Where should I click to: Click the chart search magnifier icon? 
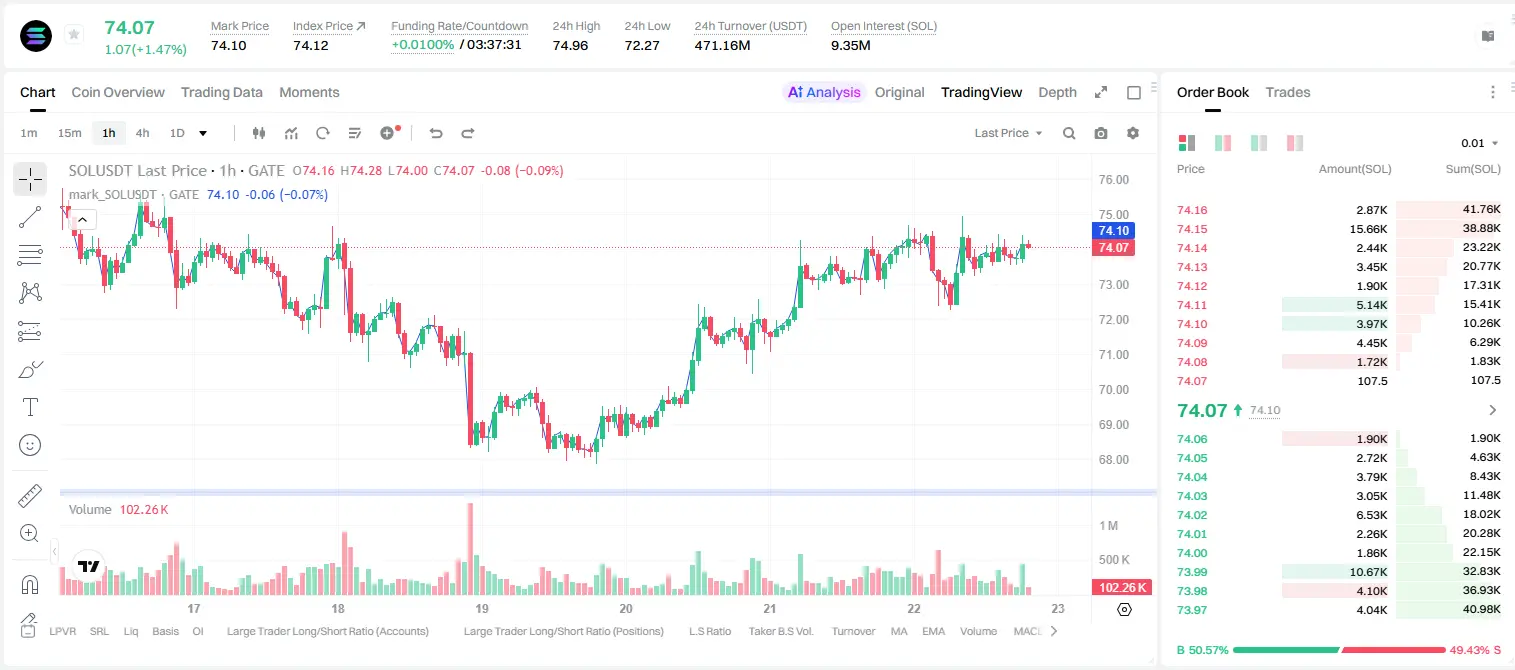(x=1069, y=133)
